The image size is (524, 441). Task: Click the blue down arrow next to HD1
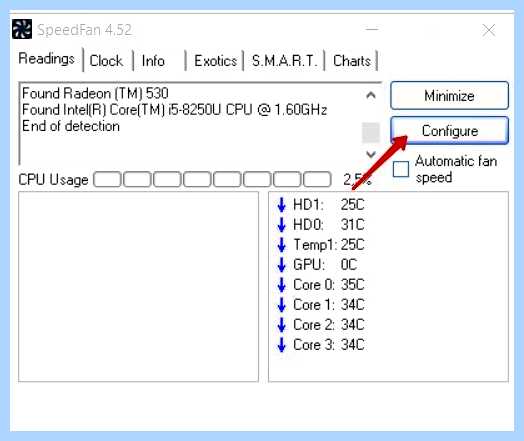click(x=281, y=204)
